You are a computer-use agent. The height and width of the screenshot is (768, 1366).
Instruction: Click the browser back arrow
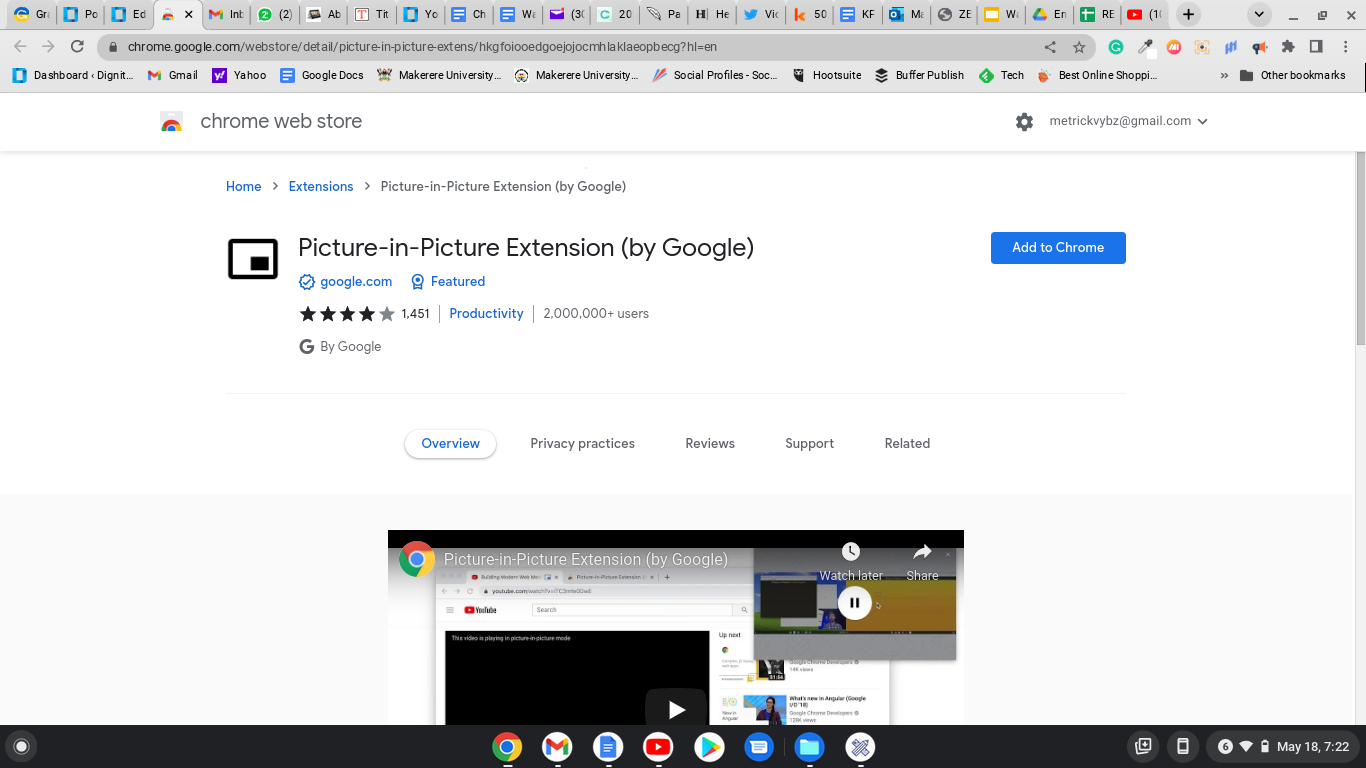click(x=21, y=47)
